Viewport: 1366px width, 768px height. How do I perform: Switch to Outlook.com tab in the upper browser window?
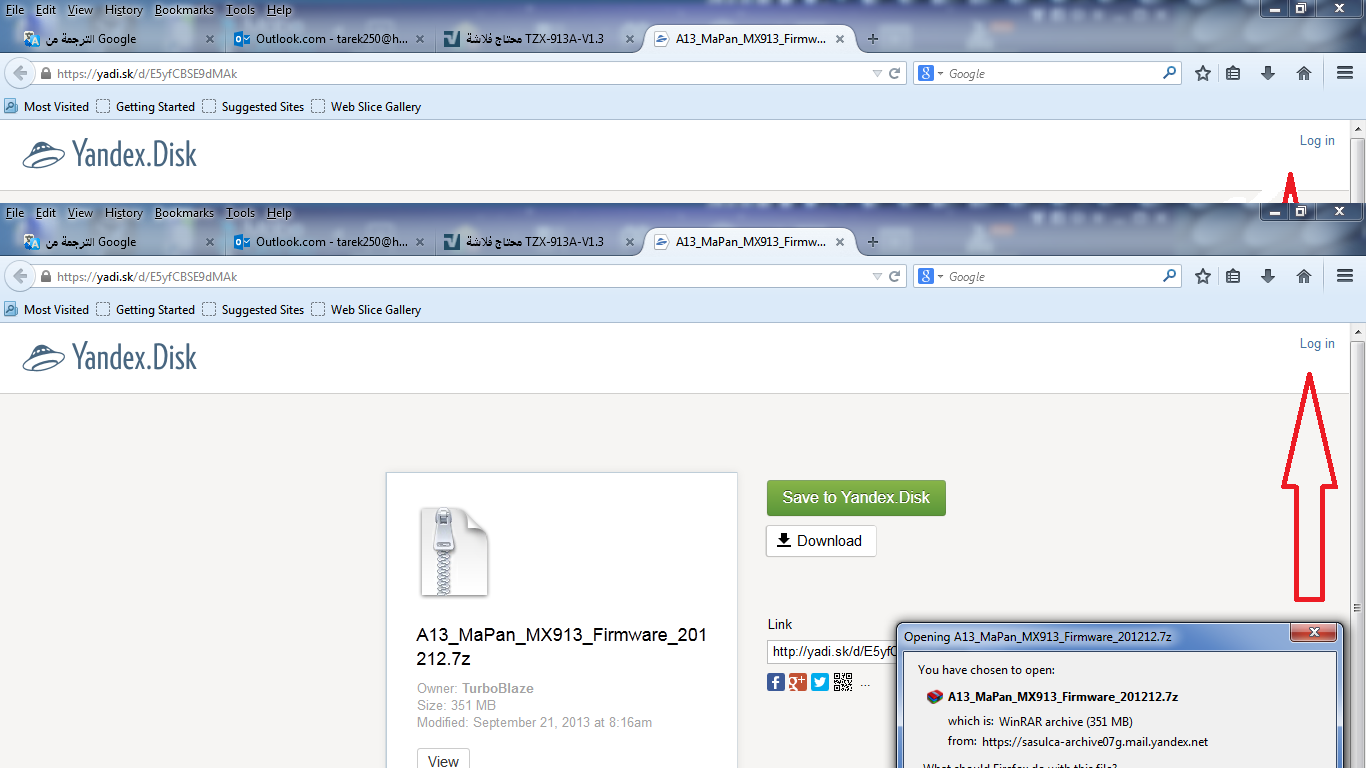pos(330,39)
